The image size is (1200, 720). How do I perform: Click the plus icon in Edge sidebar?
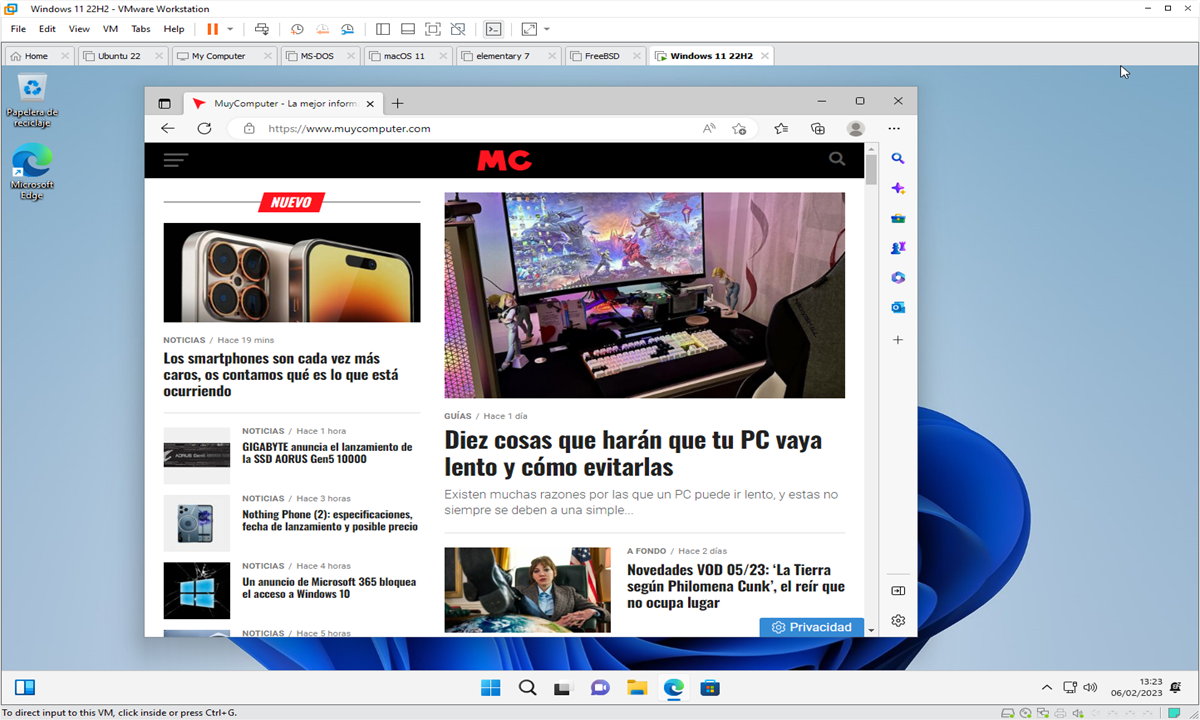pyautogui.click(x=898, y=340)
